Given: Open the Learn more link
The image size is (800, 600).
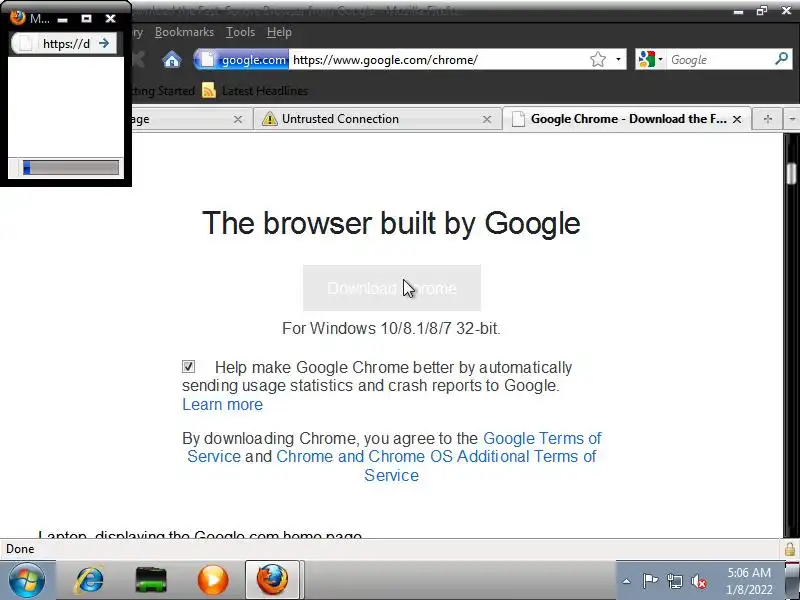Looking at the screenshot, I should 222,405.
